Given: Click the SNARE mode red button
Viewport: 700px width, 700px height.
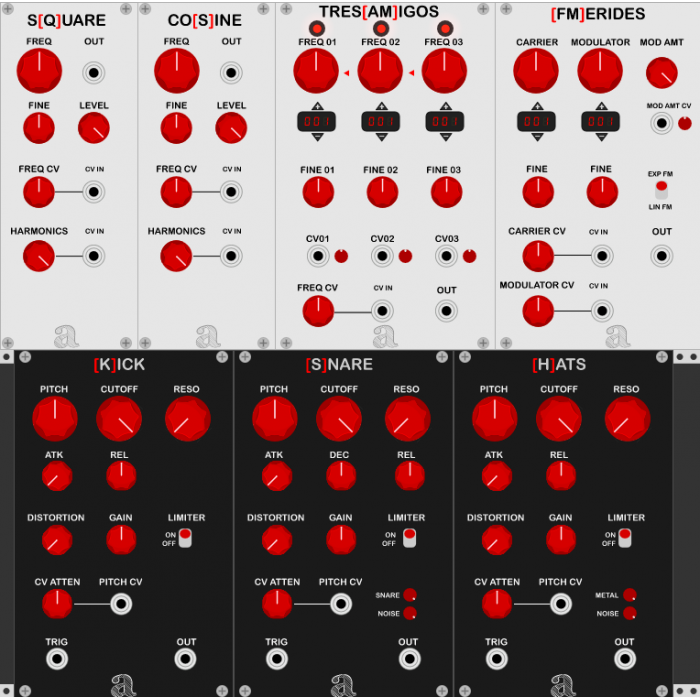Looking at the screenshot, I should (410, 595).
